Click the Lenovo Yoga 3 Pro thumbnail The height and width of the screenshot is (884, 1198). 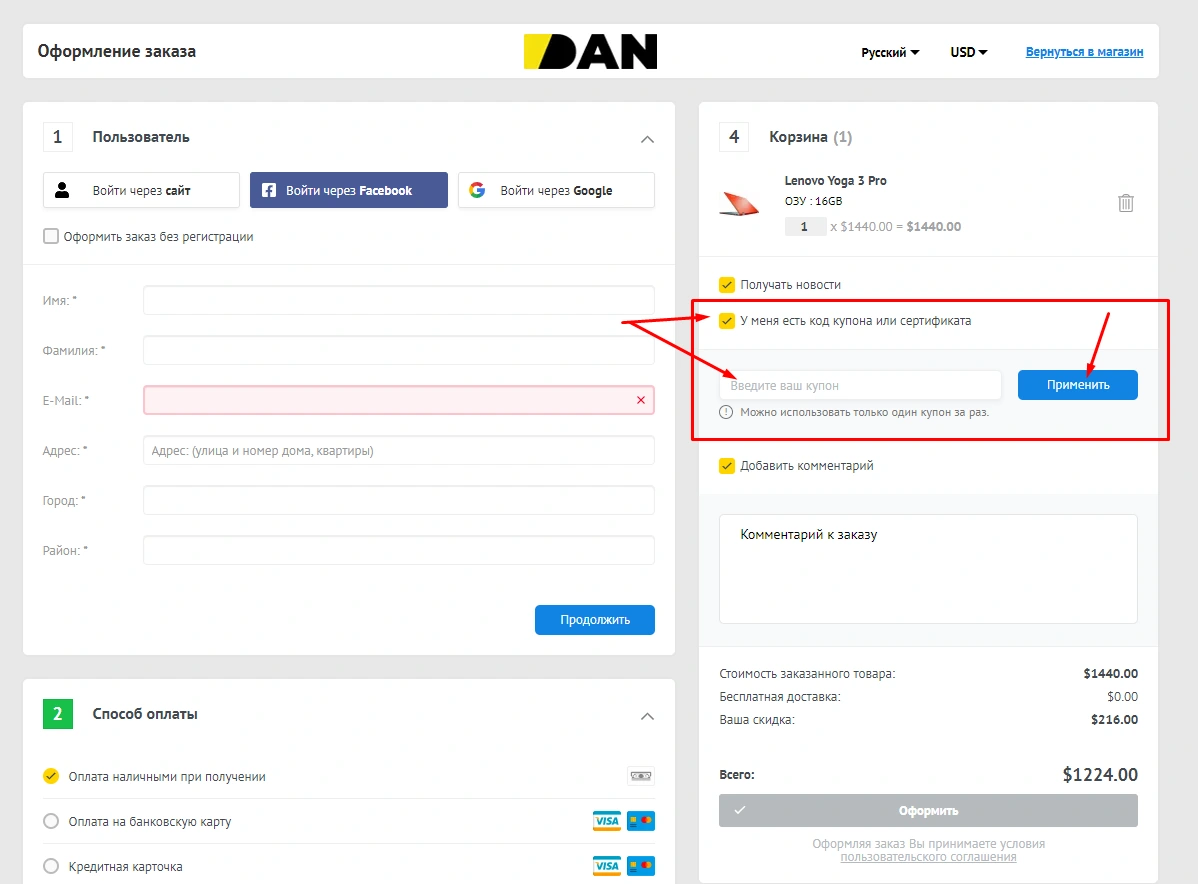pos(740,204)
